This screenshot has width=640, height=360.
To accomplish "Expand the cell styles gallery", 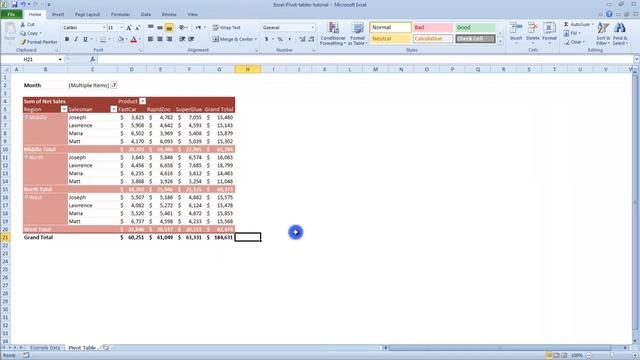I will [x=500, y=41].
